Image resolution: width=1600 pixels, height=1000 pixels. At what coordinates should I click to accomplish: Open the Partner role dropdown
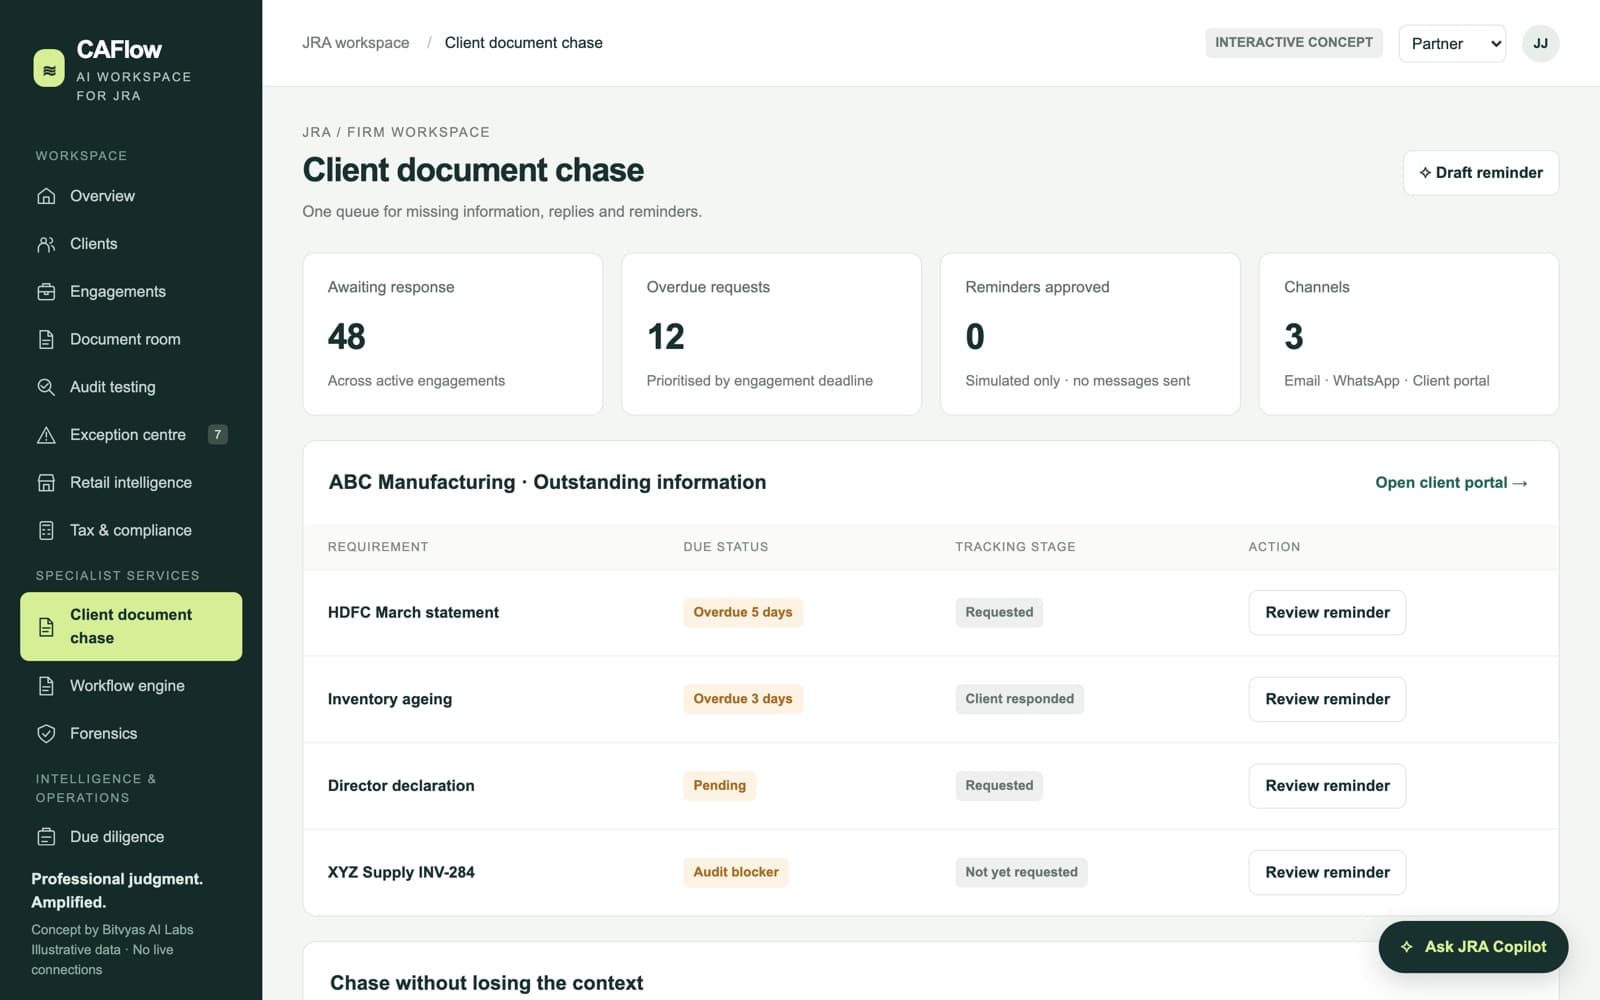tap(1452, 43)
